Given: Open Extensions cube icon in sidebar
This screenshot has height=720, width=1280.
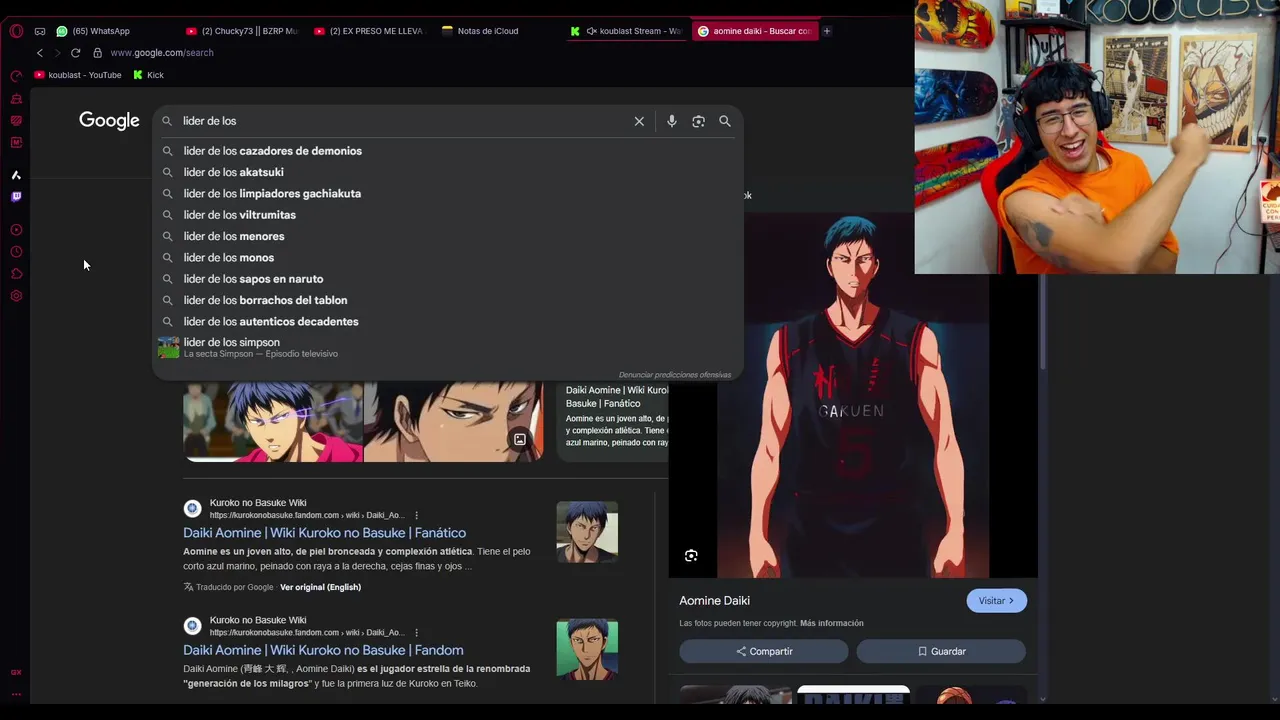Looking at the screenshot, I should click(x=16, y=274).
